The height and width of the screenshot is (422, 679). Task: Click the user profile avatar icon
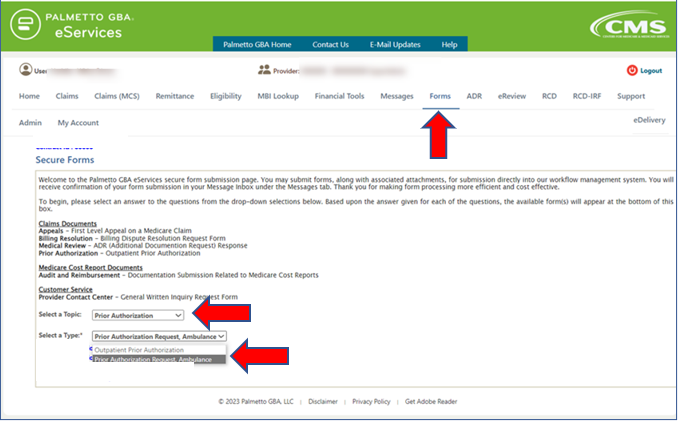tap(26, 70)
